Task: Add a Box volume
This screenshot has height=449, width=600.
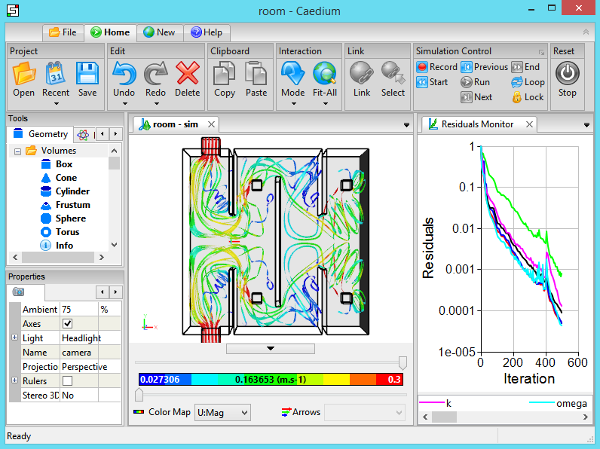Action: 56,164
